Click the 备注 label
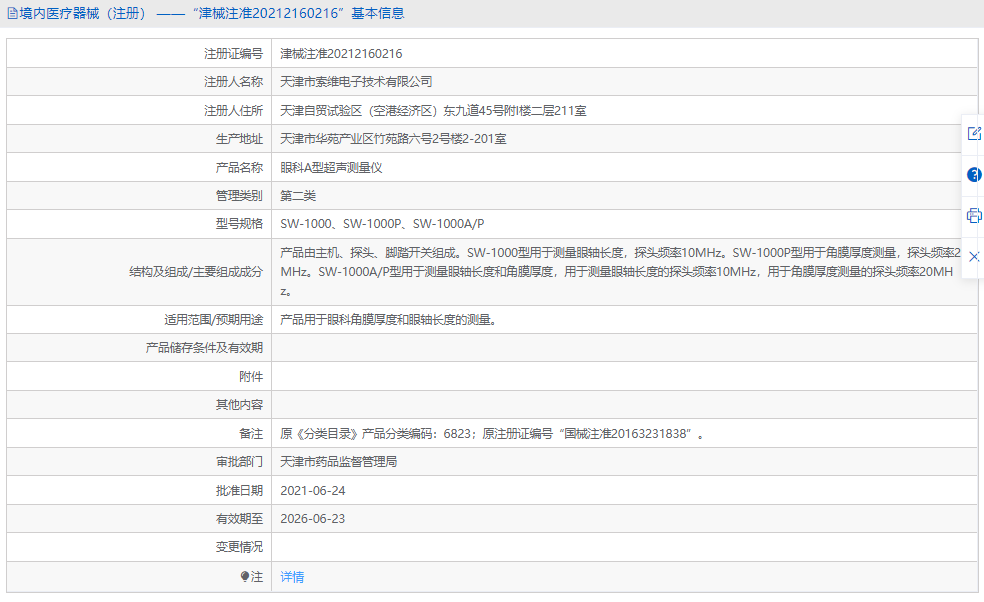The height and width of the screenshot is (602, 984). (251, 434)
